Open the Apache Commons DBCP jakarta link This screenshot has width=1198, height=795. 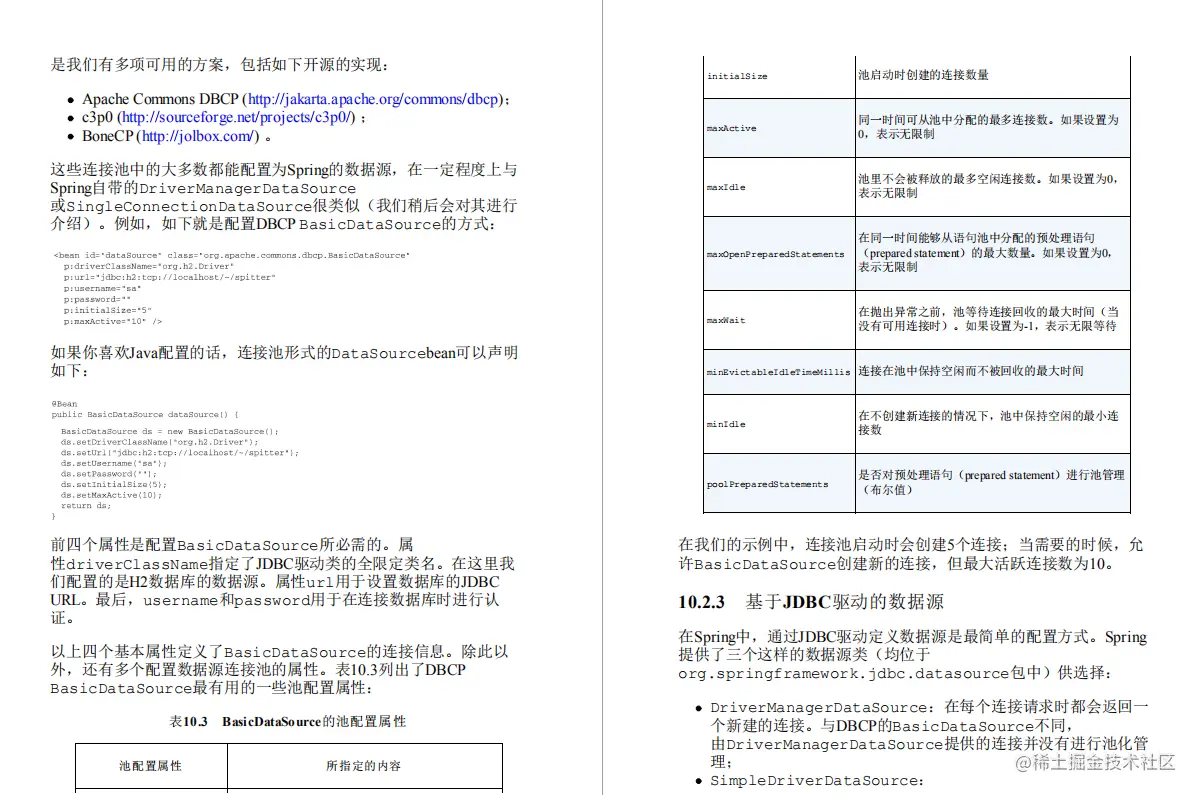tap(373, 99)
